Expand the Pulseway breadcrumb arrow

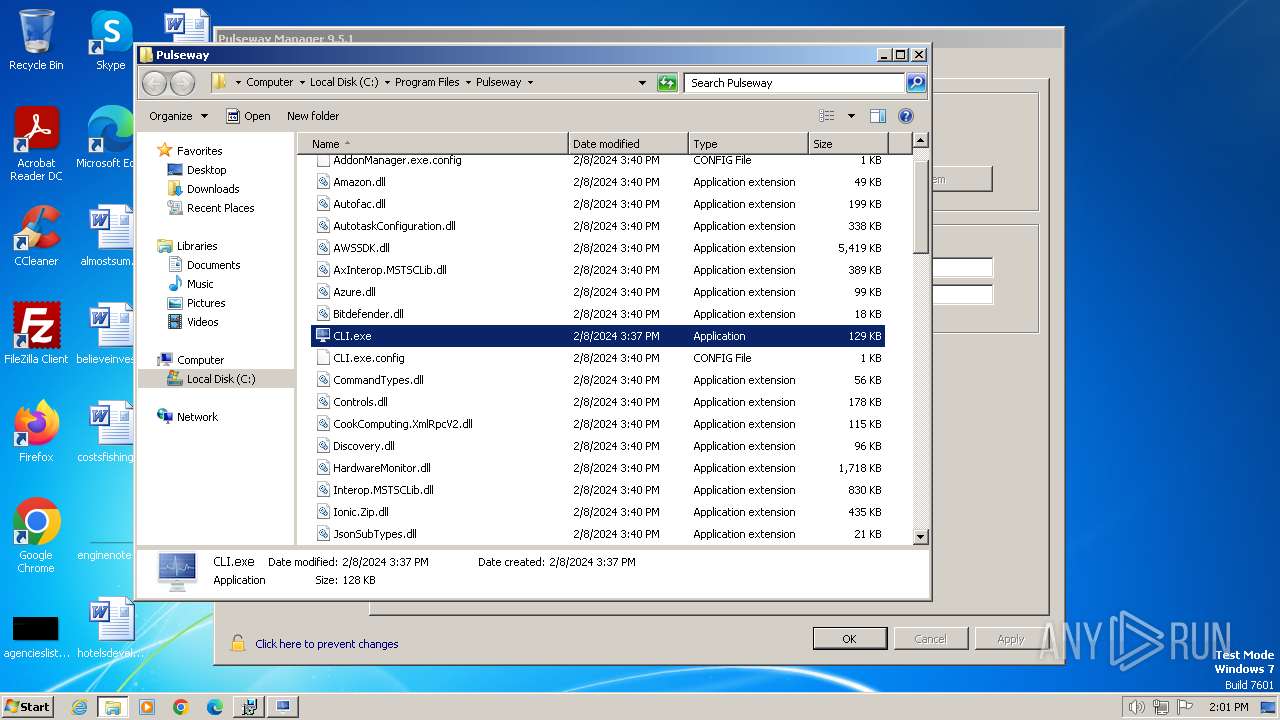(530, 83)
